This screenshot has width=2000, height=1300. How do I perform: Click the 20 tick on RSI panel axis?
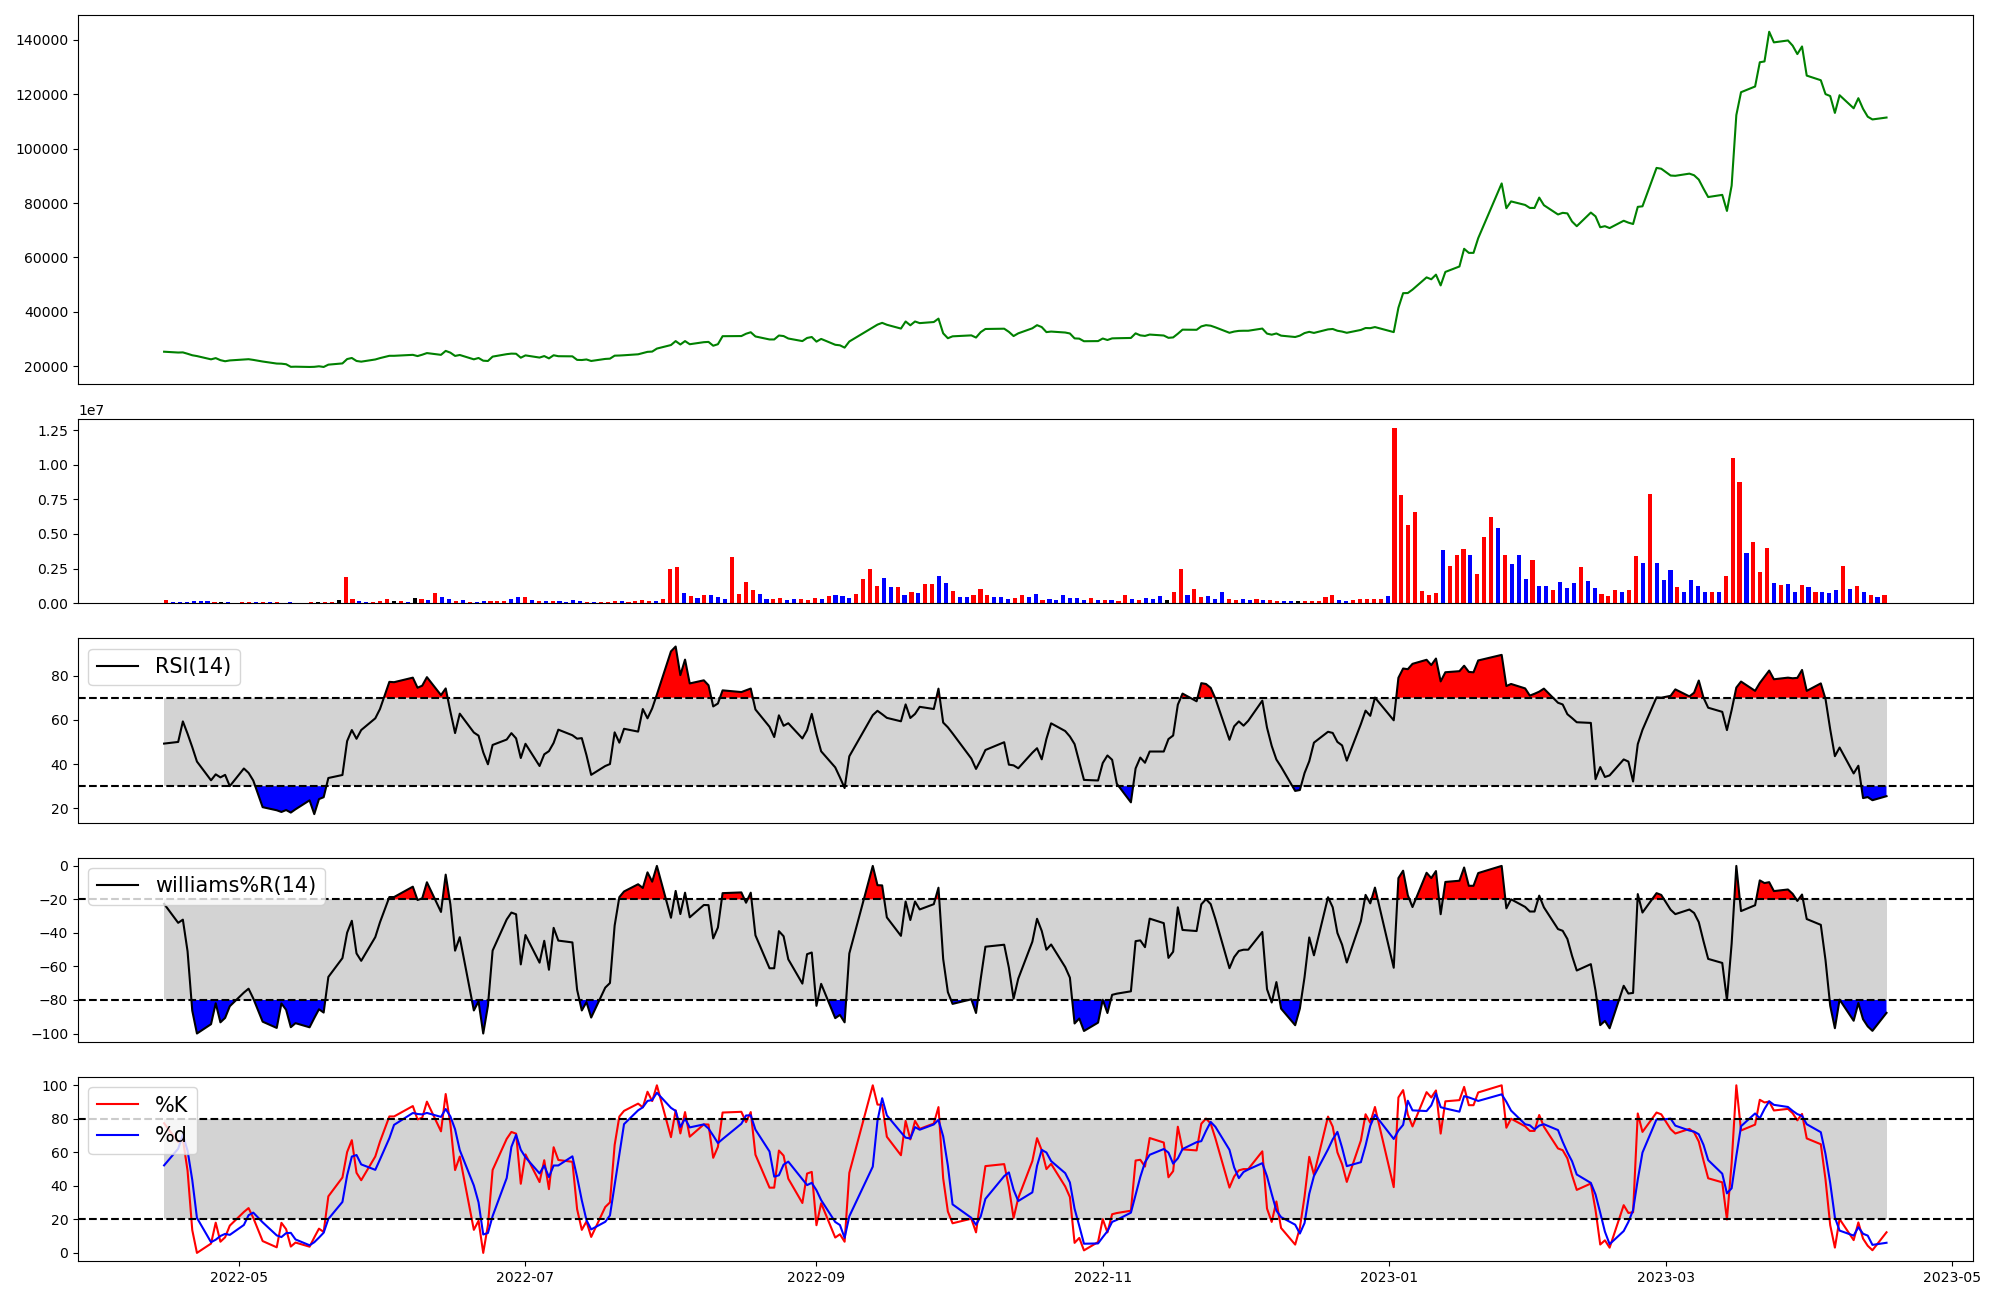pos(60,809)
